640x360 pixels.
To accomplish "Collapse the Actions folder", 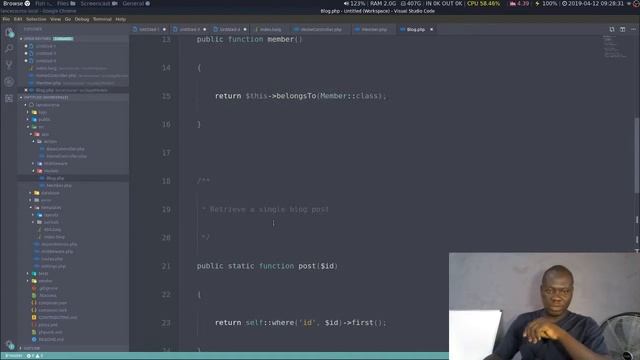I will coord(50,142).
